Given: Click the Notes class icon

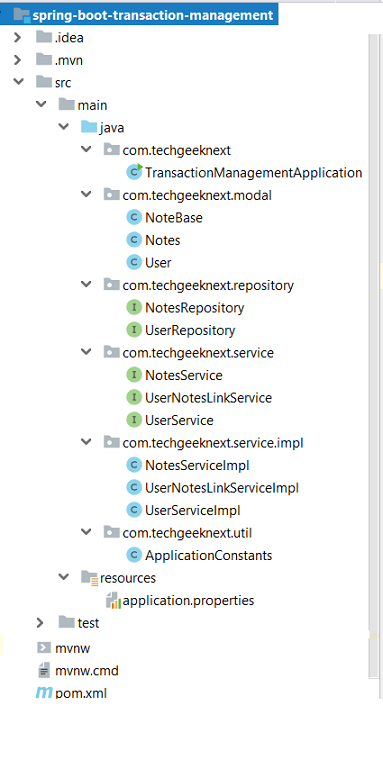Looking at the screenshot, I should click(x=134, y=240).
